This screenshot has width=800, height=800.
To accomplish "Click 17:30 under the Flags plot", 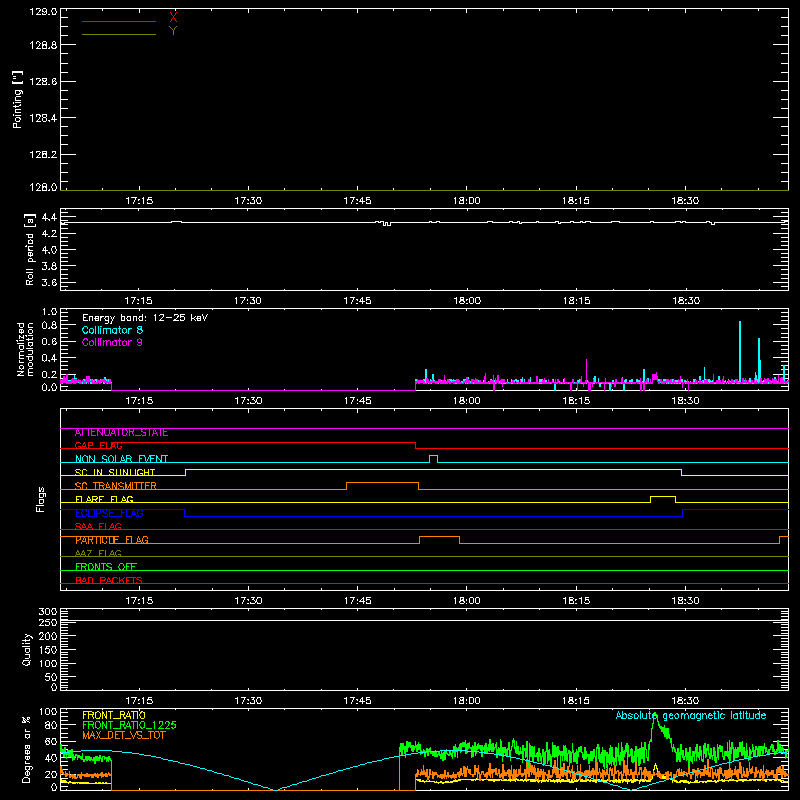I will [248, 601].
